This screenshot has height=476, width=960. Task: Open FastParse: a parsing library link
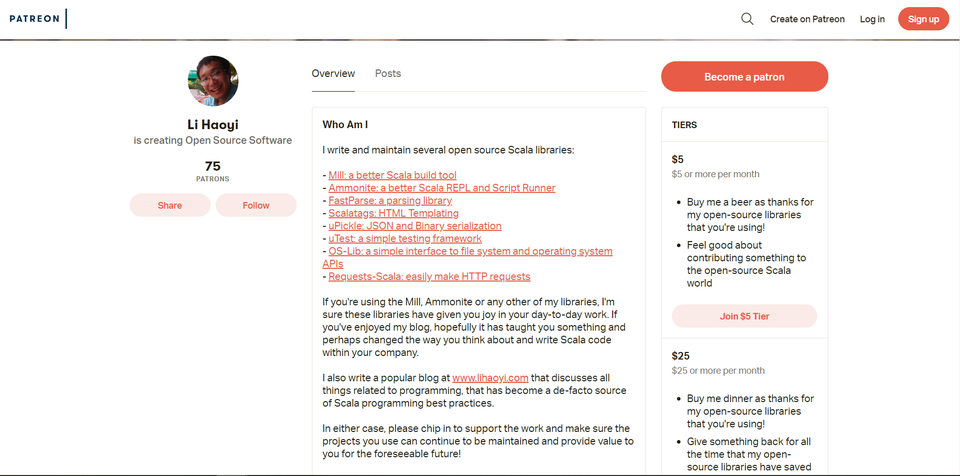(390, 200)
